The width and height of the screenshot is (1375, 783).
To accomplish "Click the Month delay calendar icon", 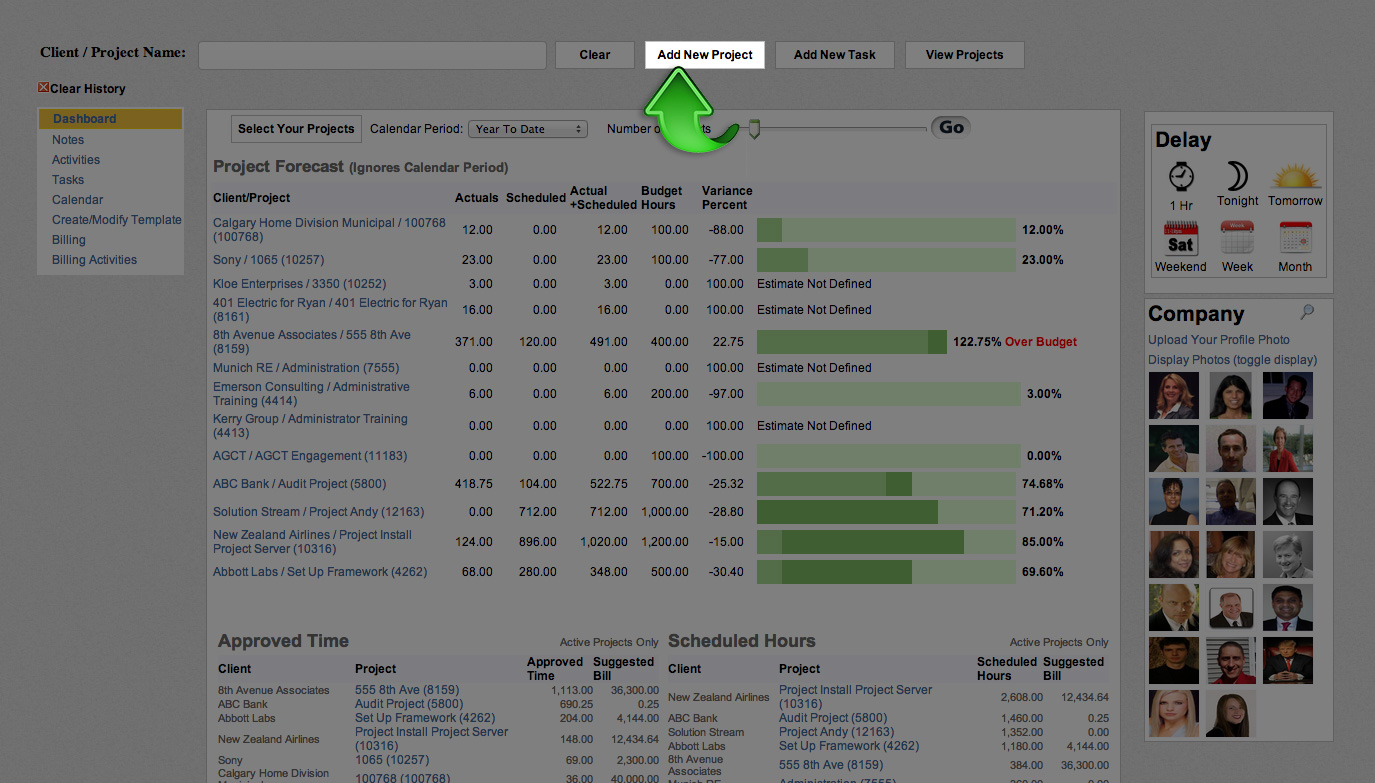I will point(1295,240).
